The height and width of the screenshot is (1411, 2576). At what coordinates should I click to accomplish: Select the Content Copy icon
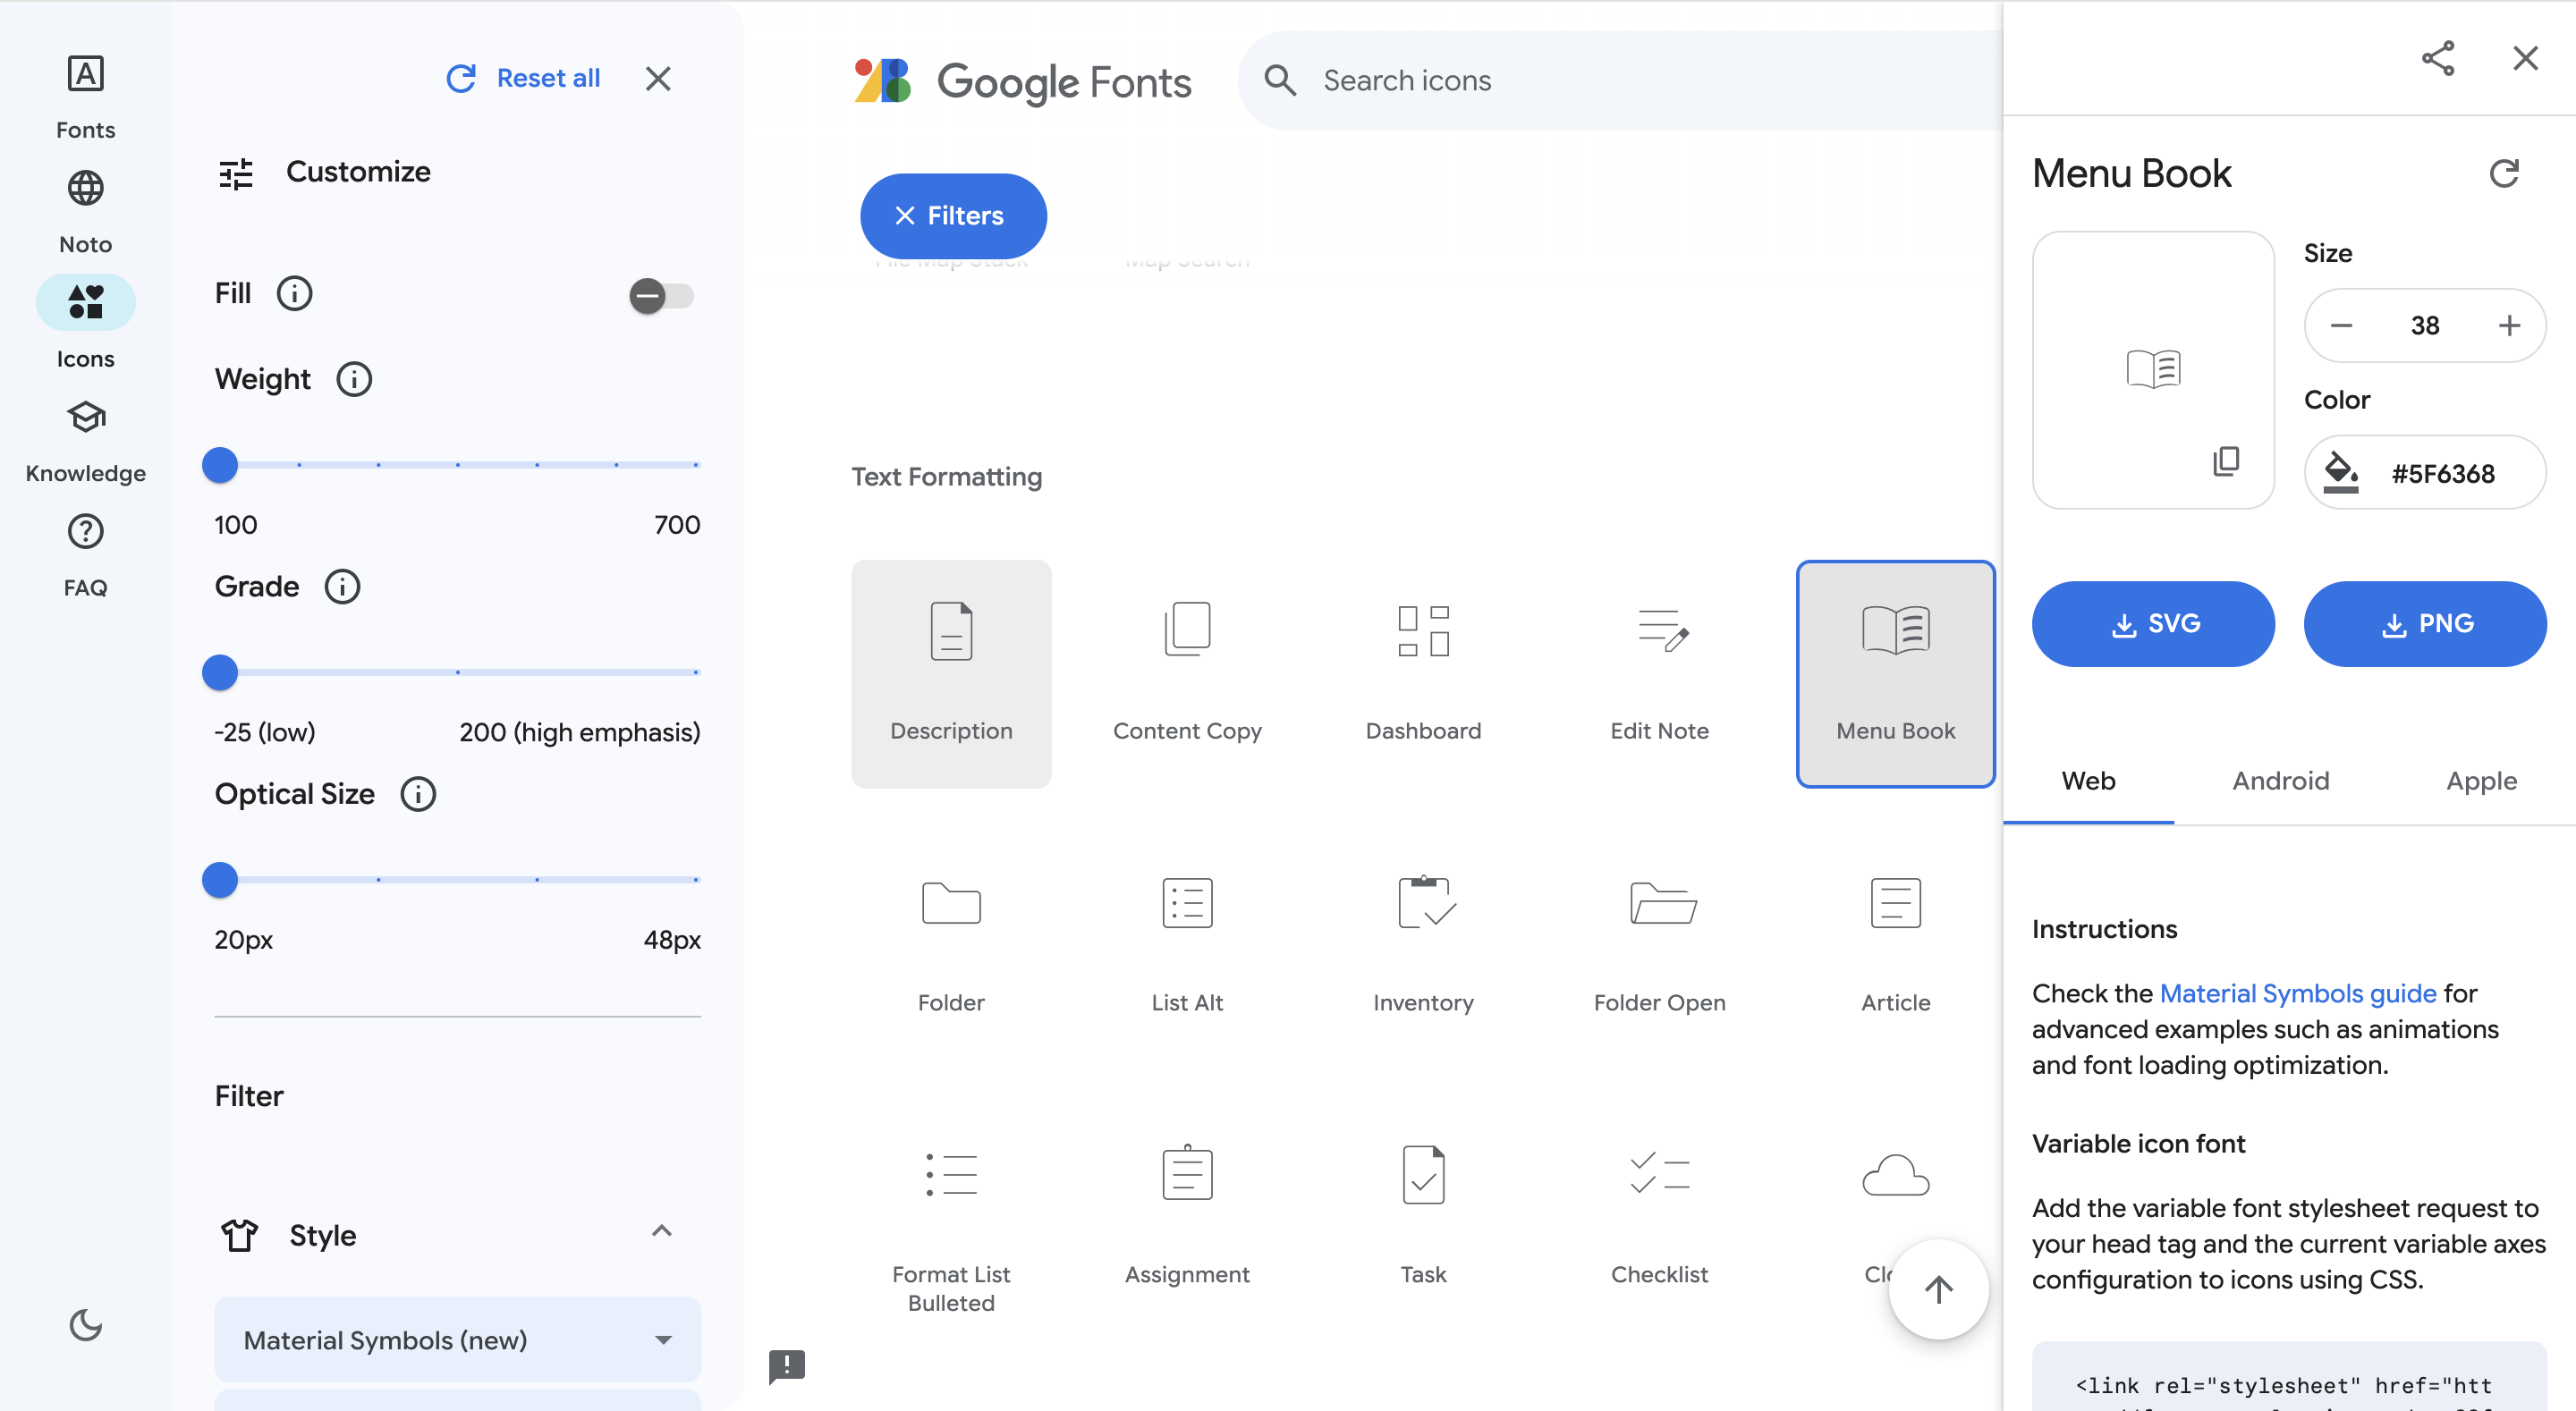pyautogui.click(x=1187, y=674)
